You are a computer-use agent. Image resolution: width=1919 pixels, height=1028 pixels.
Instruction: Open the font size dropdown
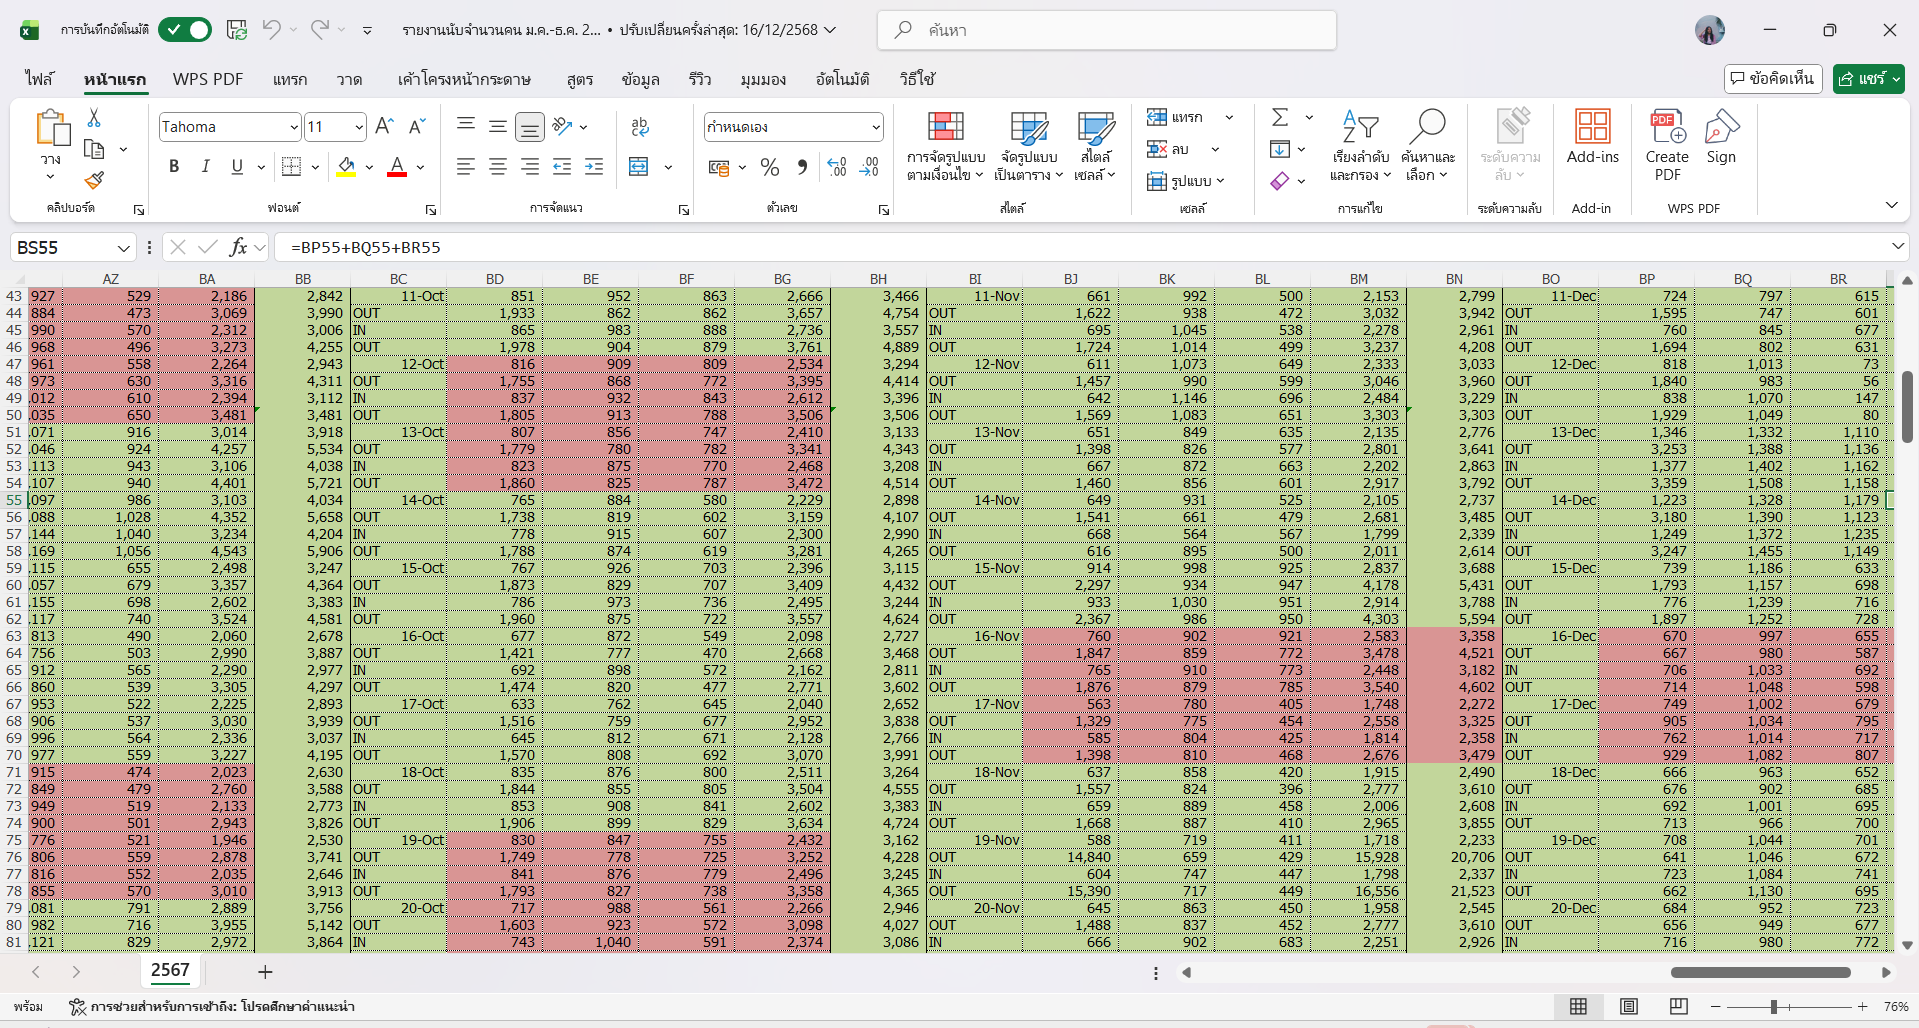point(359,127)
